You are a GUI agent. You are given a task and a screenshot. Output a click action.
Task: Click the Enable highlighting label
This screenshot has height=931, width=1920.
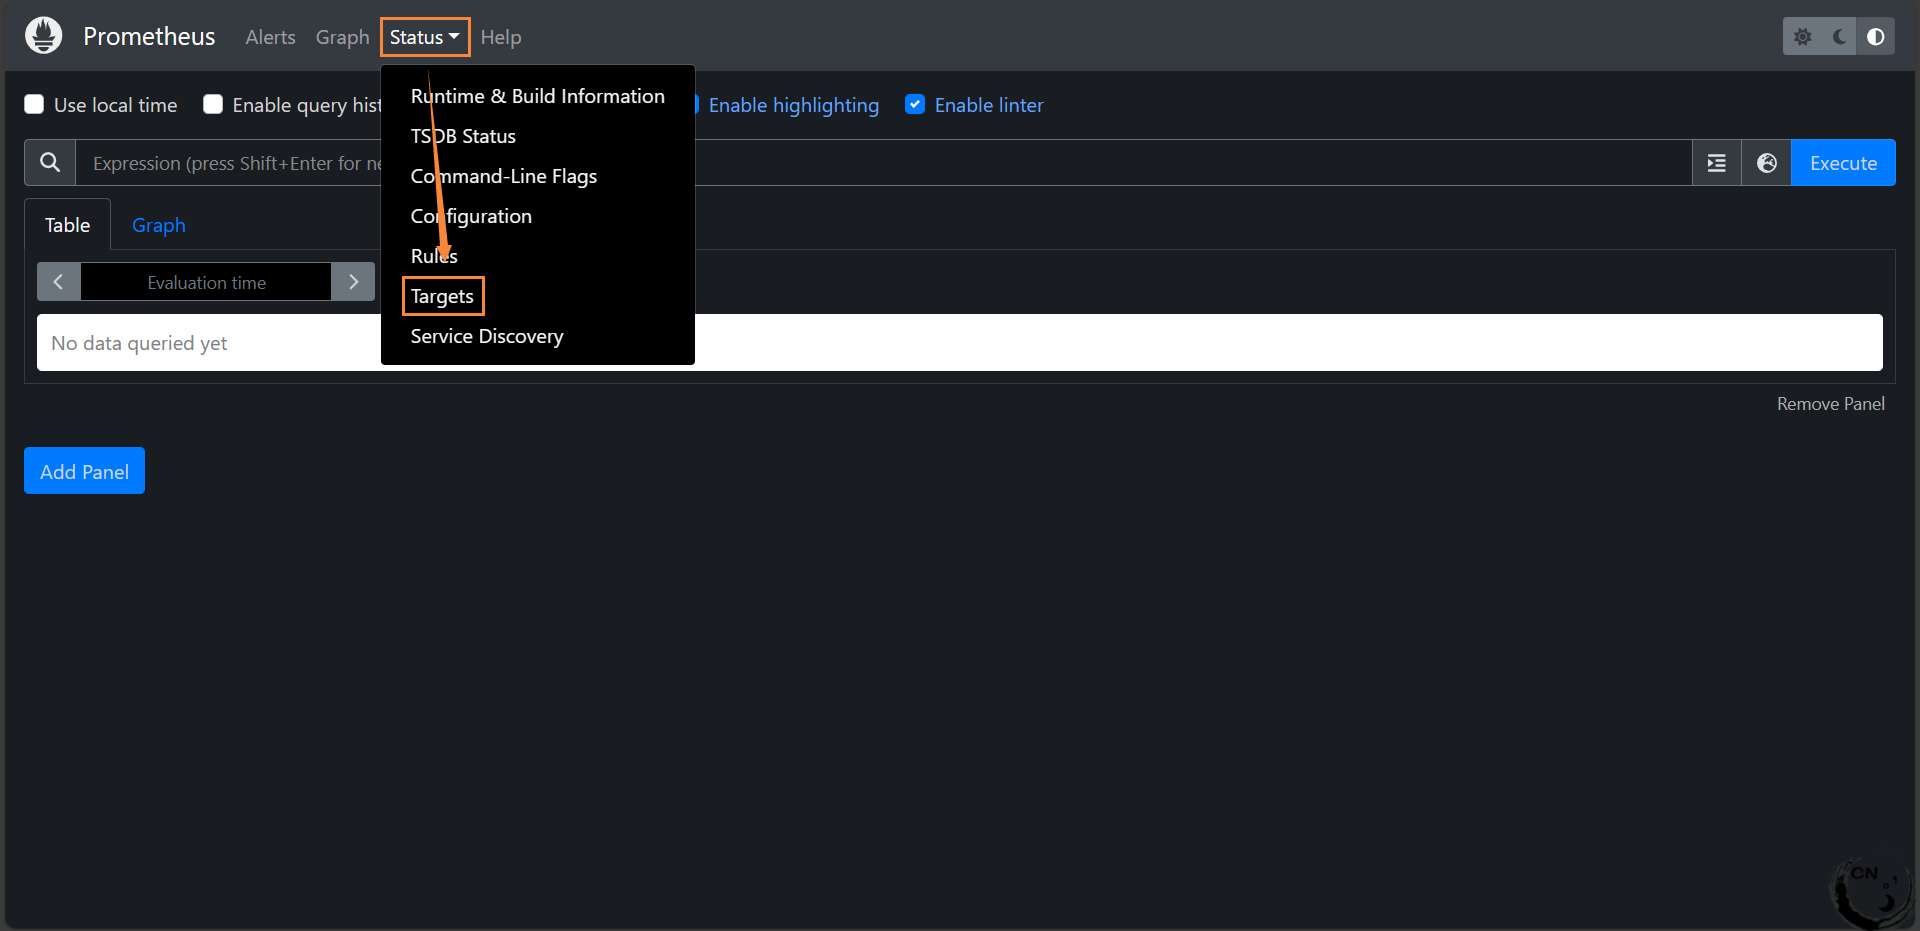794,105
